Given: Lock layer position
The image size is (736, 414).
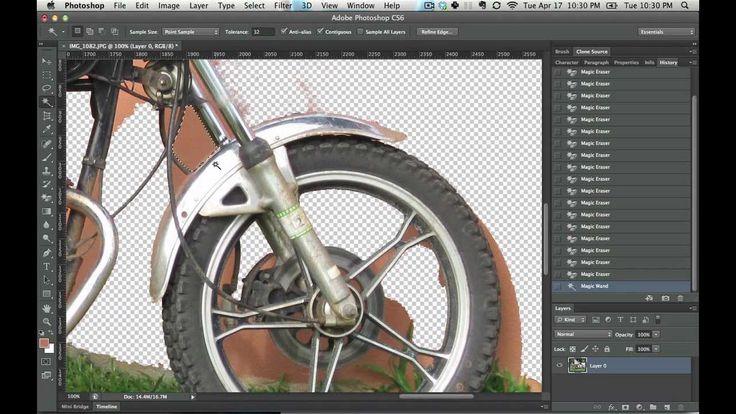Looking at the screenshot, I should click(x=595, y=349).
